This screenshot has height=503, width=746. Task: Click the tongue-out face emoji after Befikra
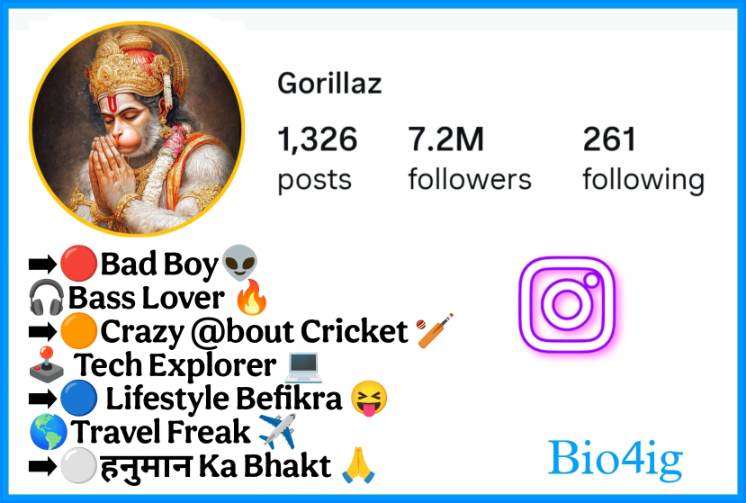coord(369,399)
